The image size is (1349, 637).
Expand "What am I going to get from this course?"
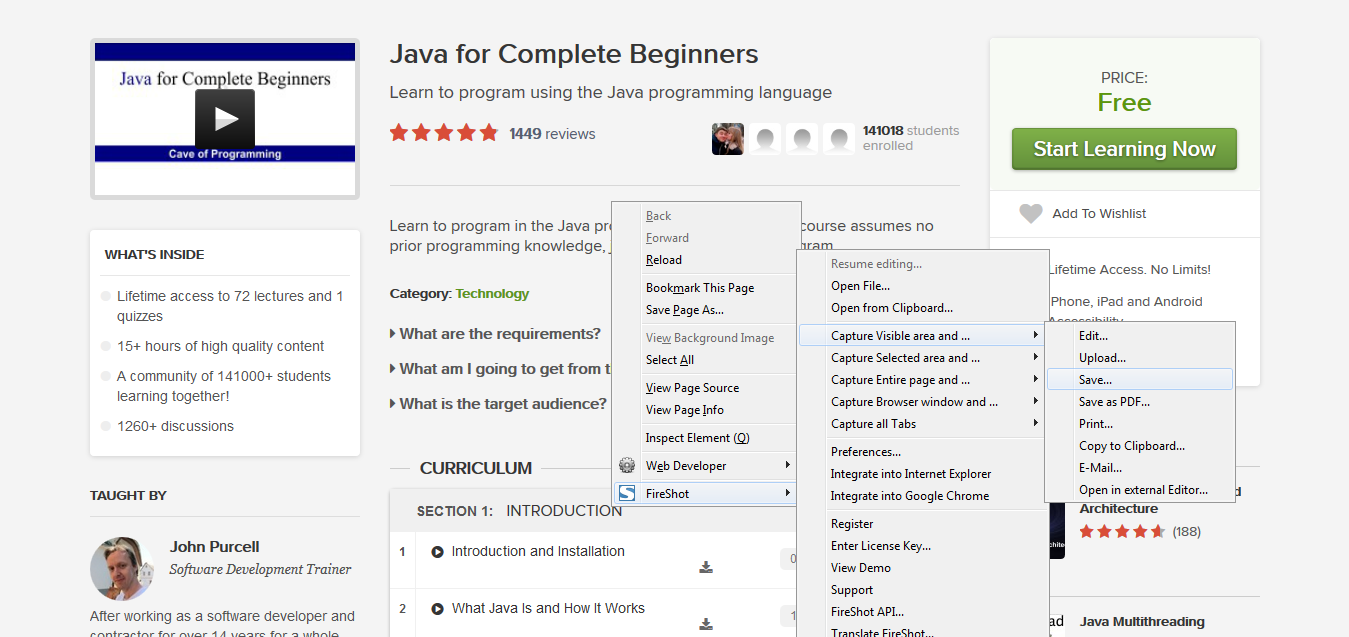click(x=495, y=368)
